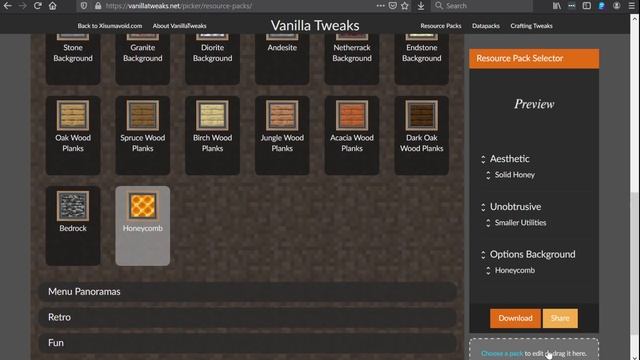Click the Share button
The image size is (640, 360).
click(560, 318)
